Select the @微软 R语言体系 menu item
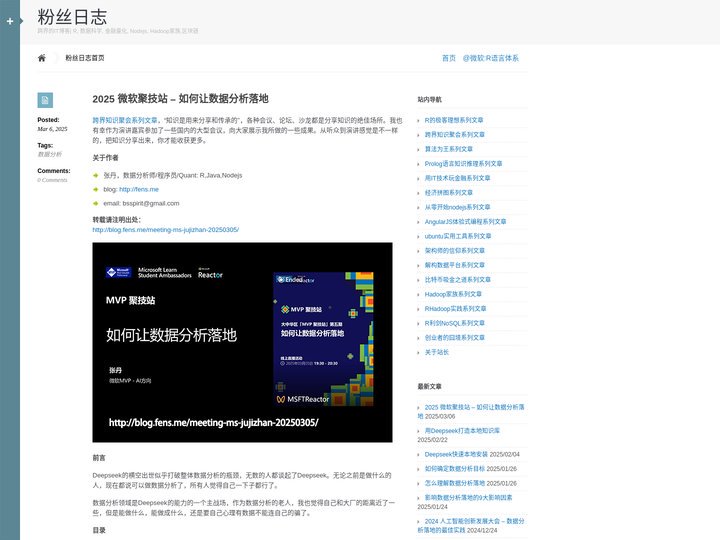 [490, 58]
